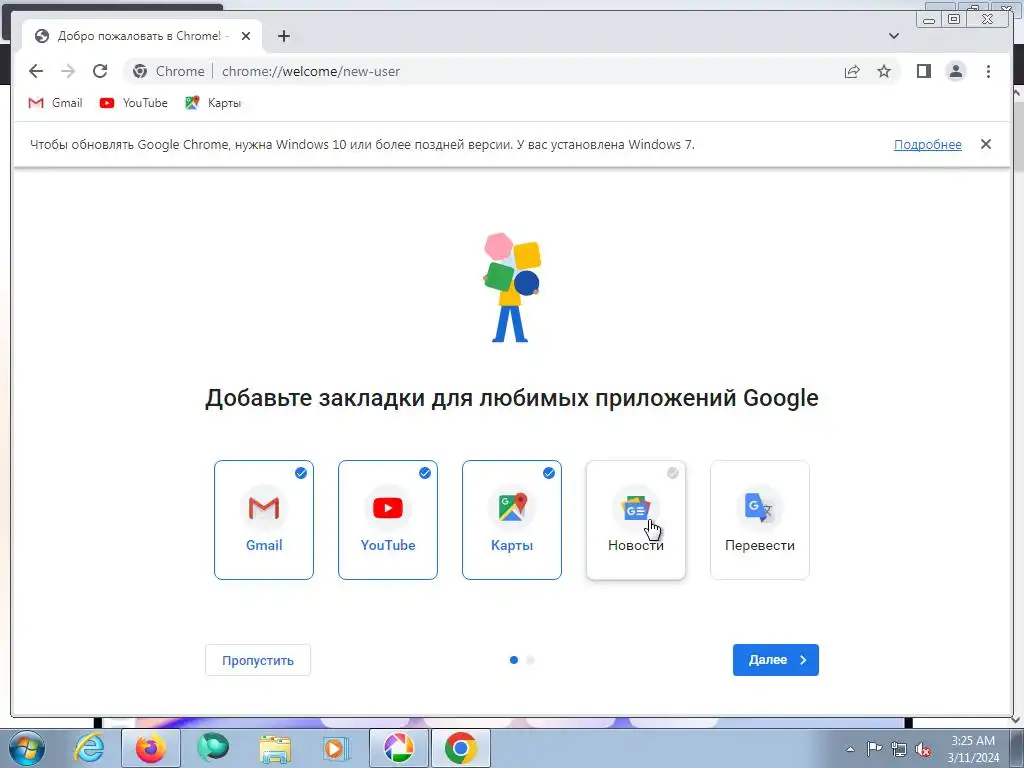Launch Internet Explorer from the taskbar
Screen dimensions: 1024x768
click(89, 748)
